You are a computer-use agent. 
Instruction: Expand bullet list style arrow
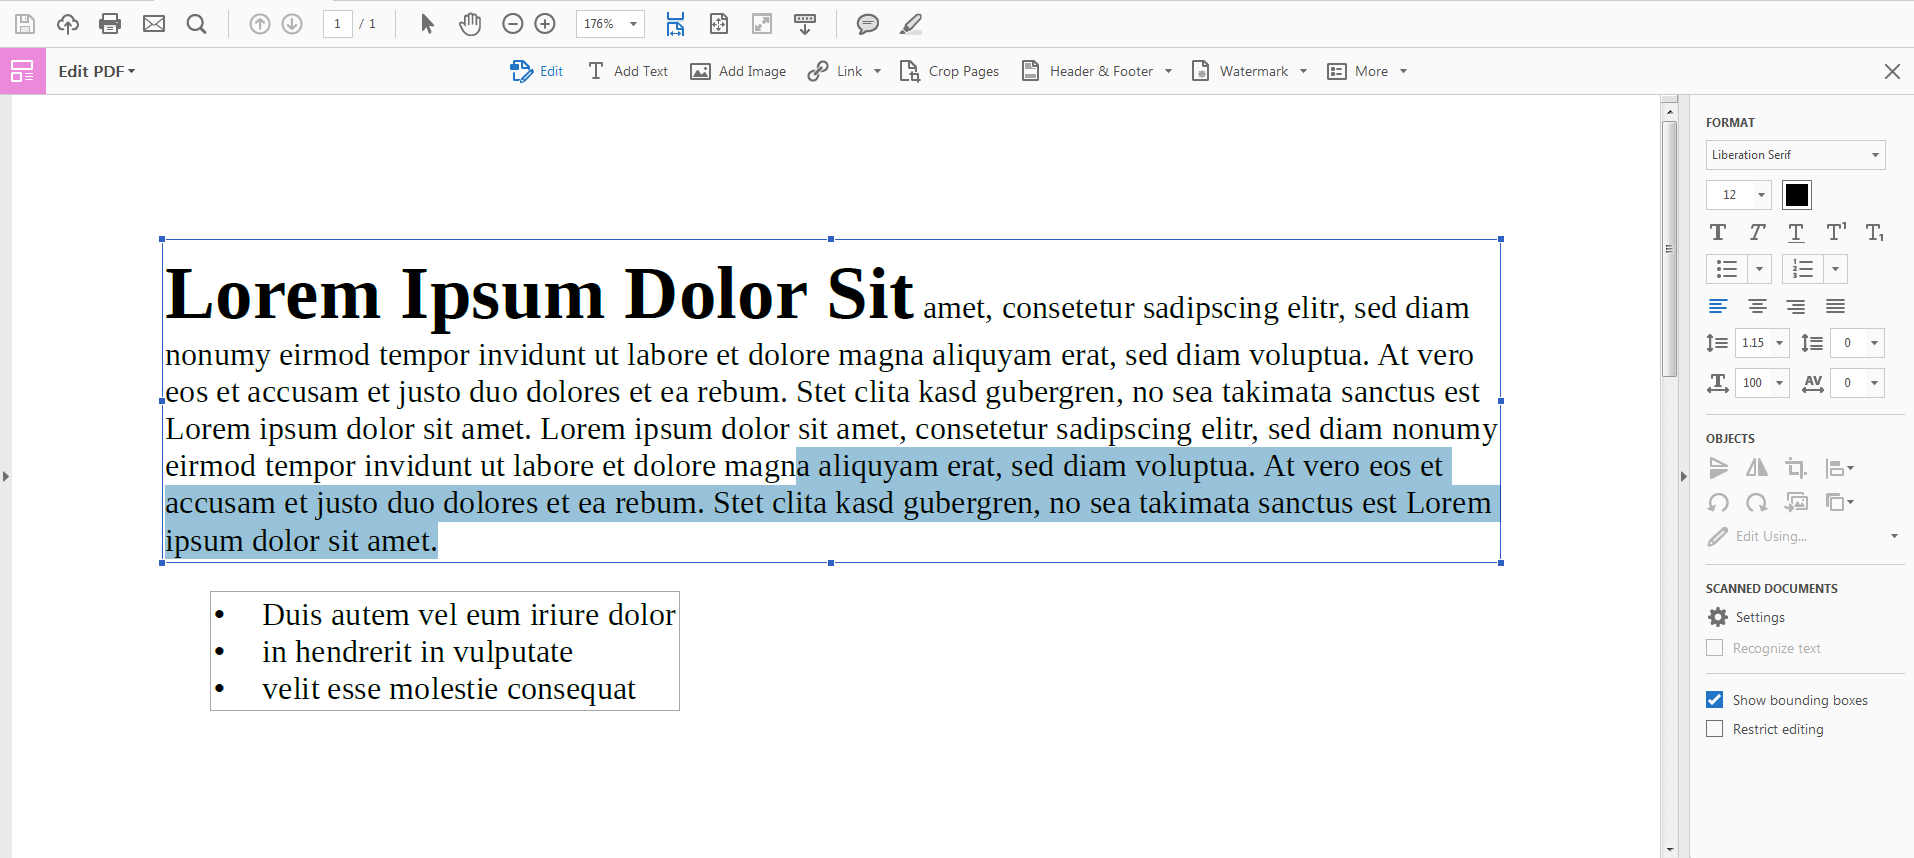(x=1759, y=269)
